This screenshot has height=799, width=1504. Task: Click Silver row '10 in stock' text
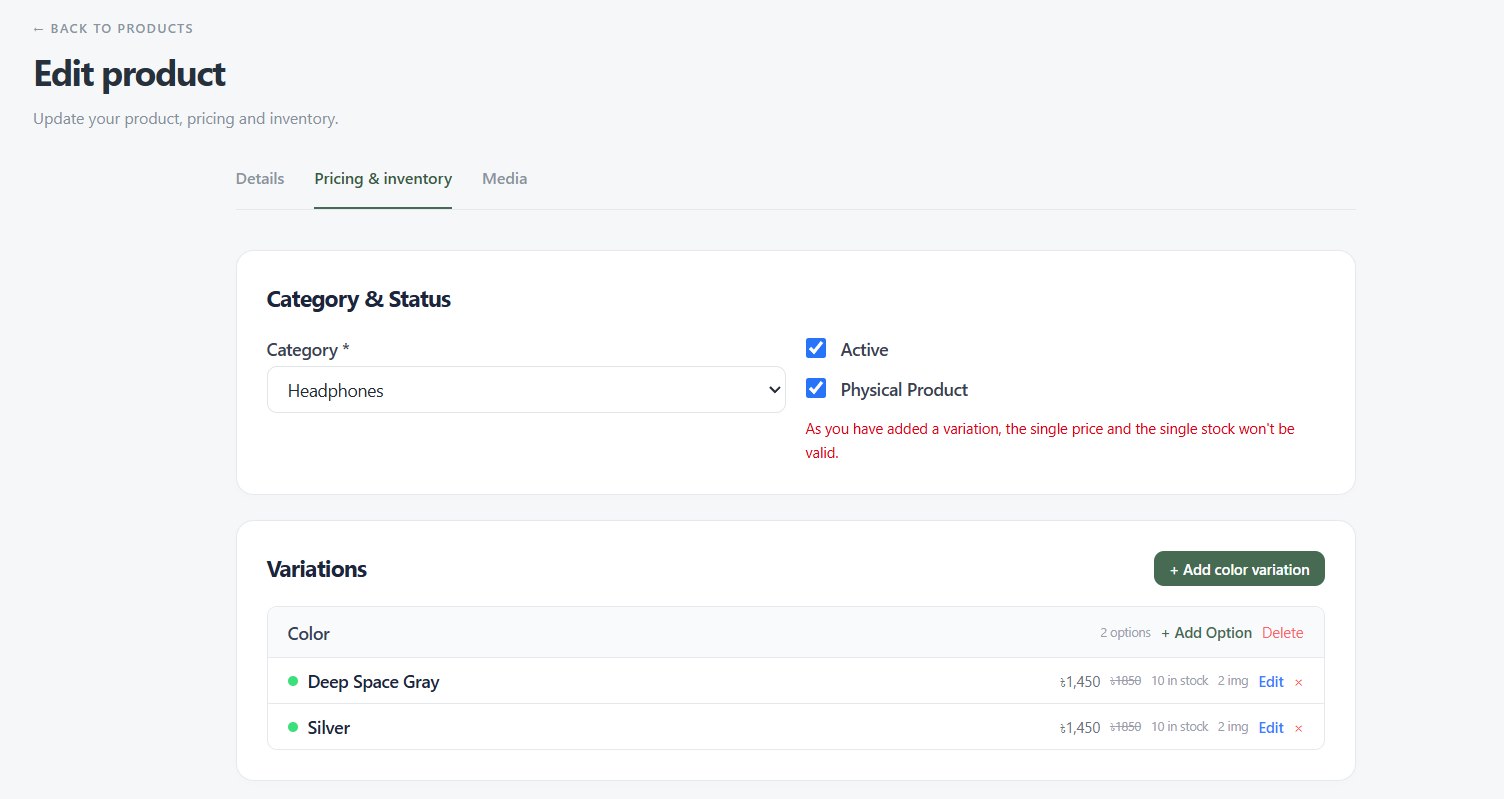[x=1180, y=727]
